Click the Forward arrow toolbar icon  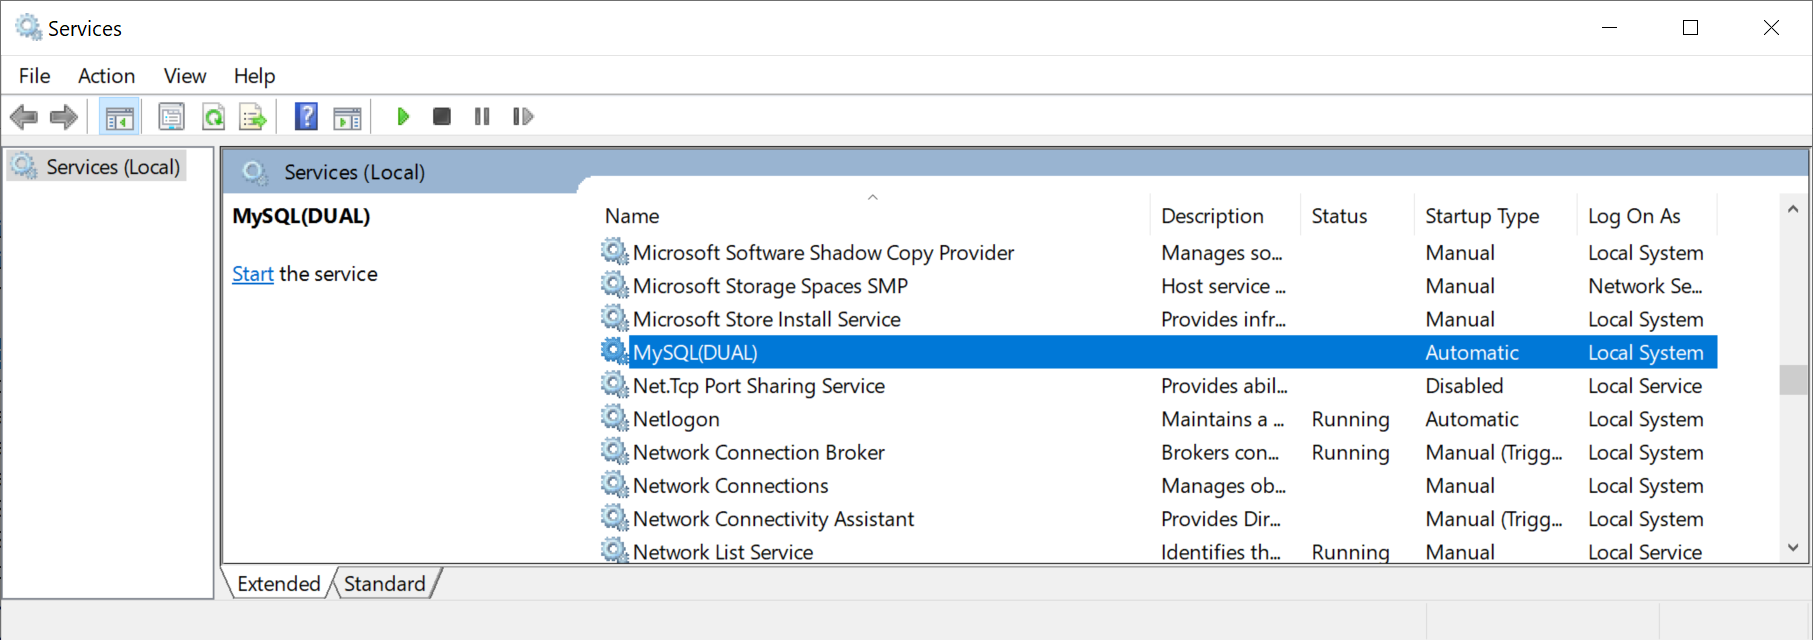(x=64, y=117)
